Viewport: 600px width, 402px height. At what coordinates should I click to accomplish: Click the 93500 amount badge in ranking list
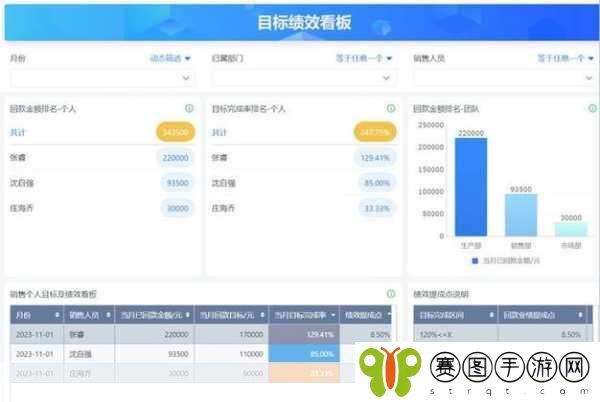(x=178, y=183)
